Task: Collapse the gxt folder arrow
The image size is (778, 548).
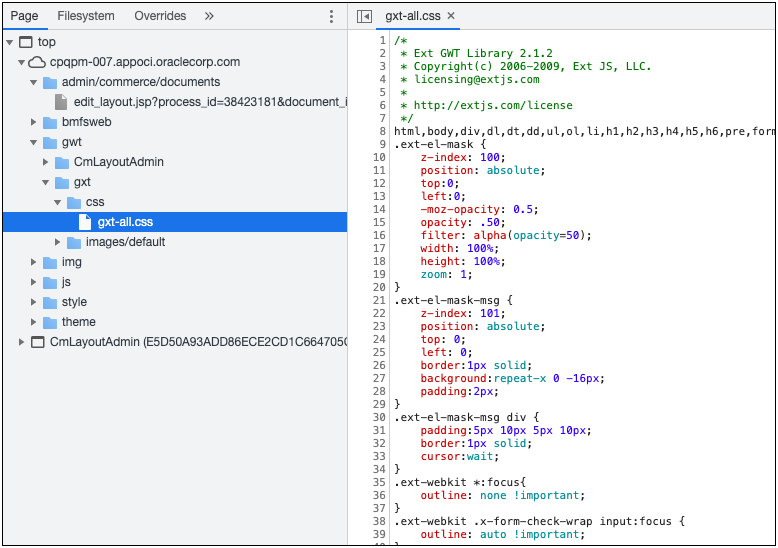Action: point(45,182)
